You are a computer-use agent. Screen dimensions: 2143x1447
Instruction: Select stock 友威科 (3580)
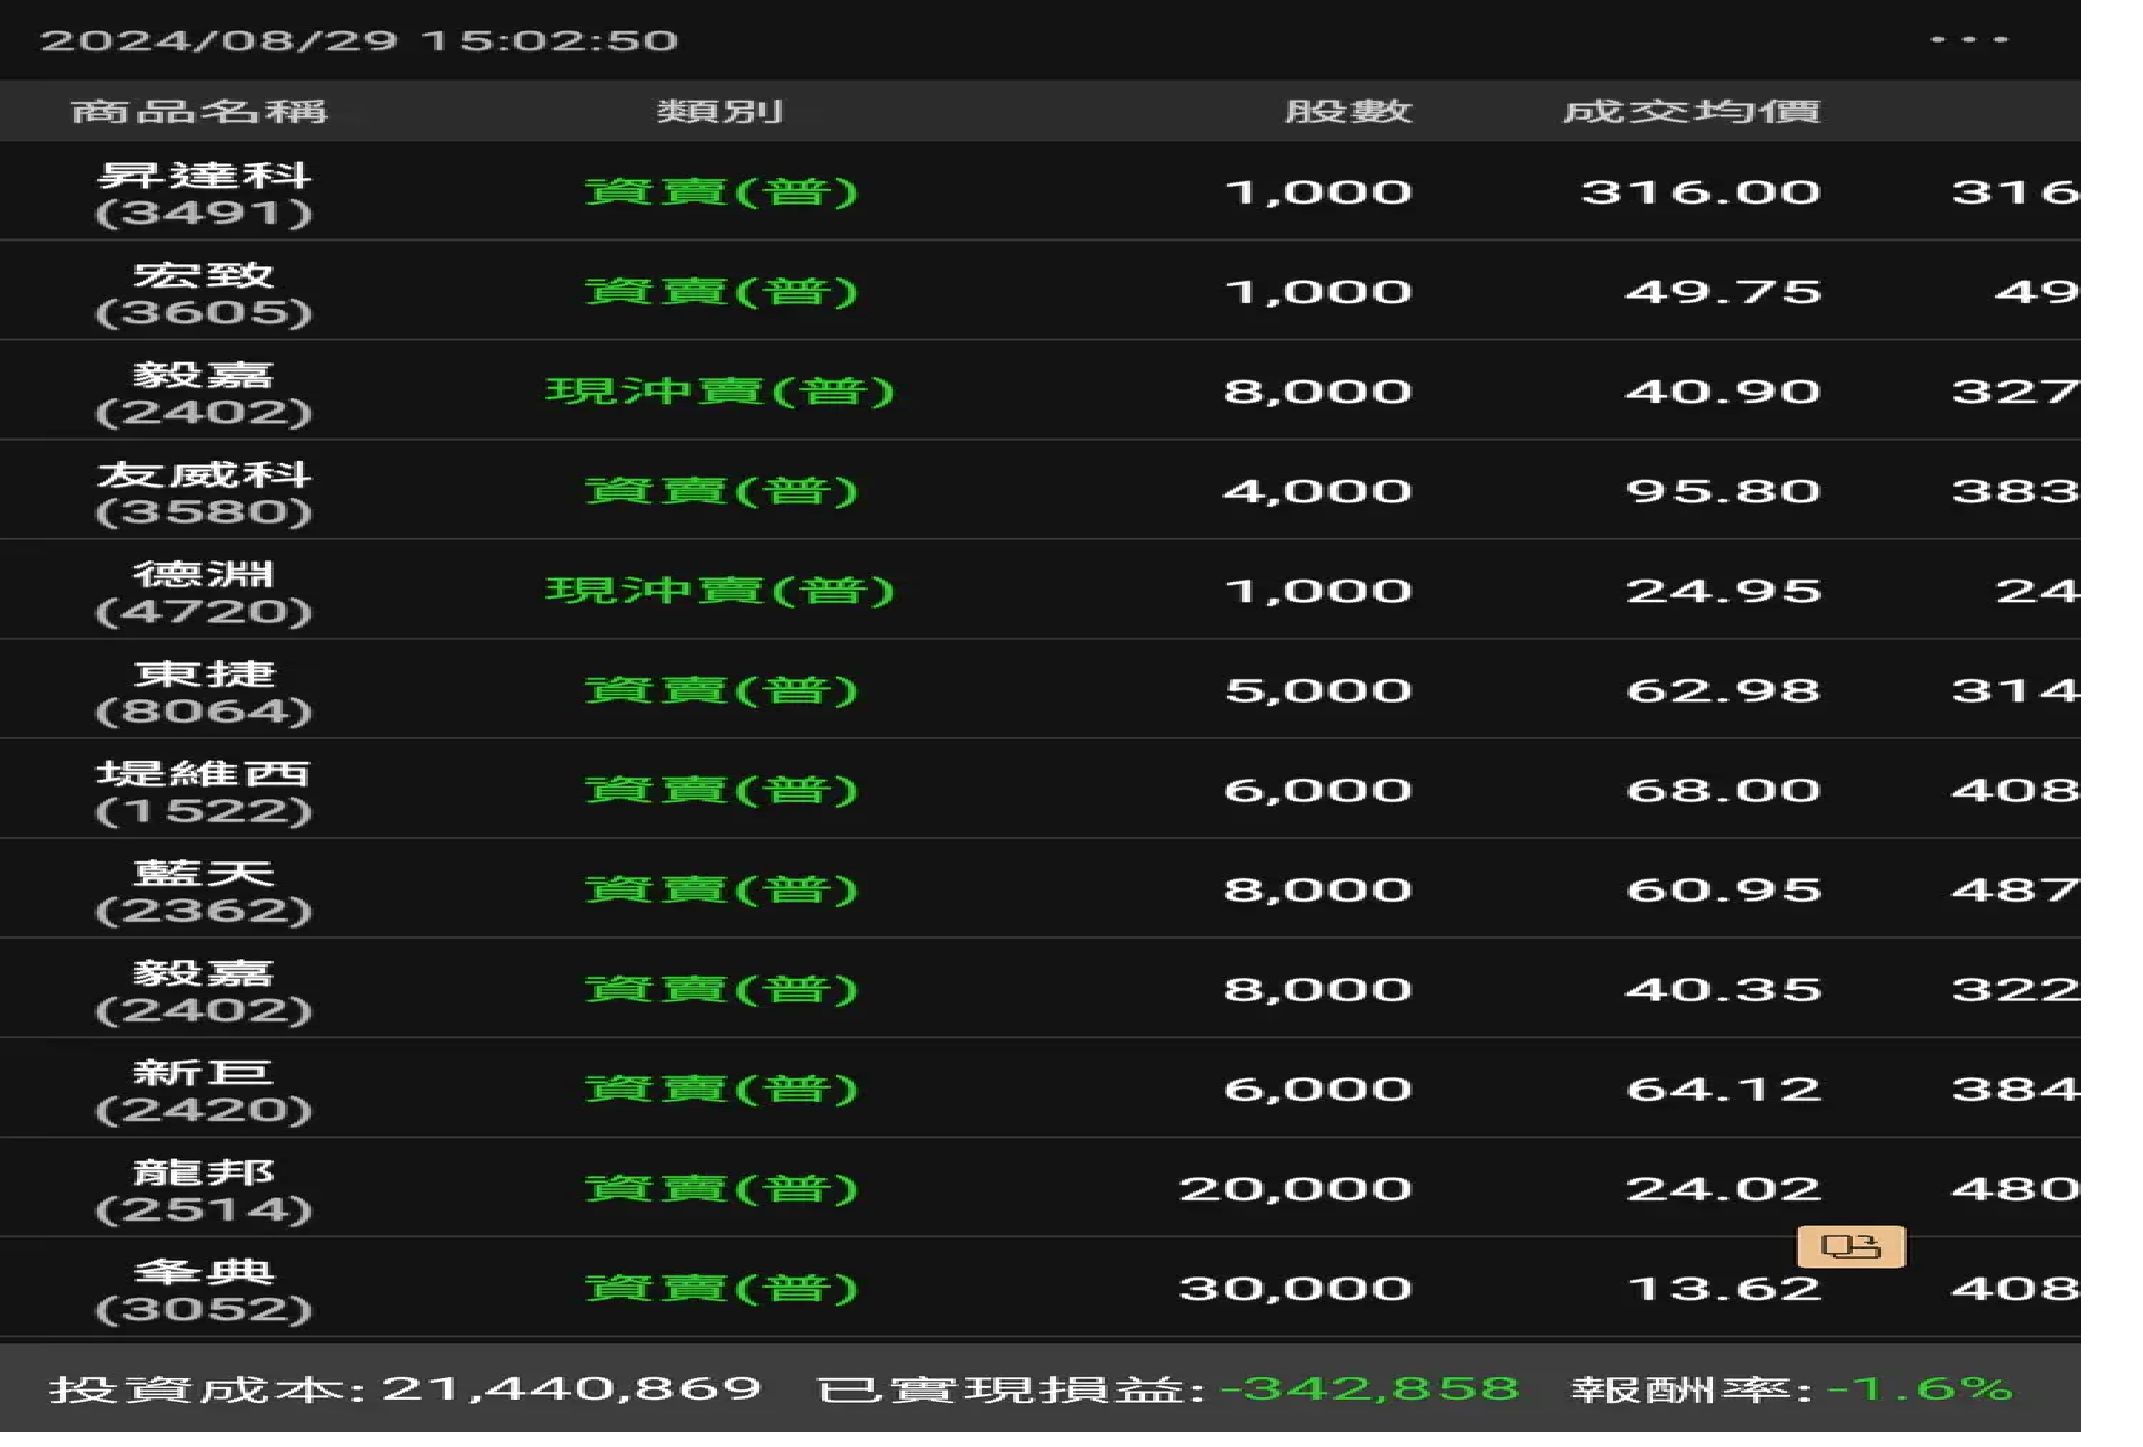[204, 493]
